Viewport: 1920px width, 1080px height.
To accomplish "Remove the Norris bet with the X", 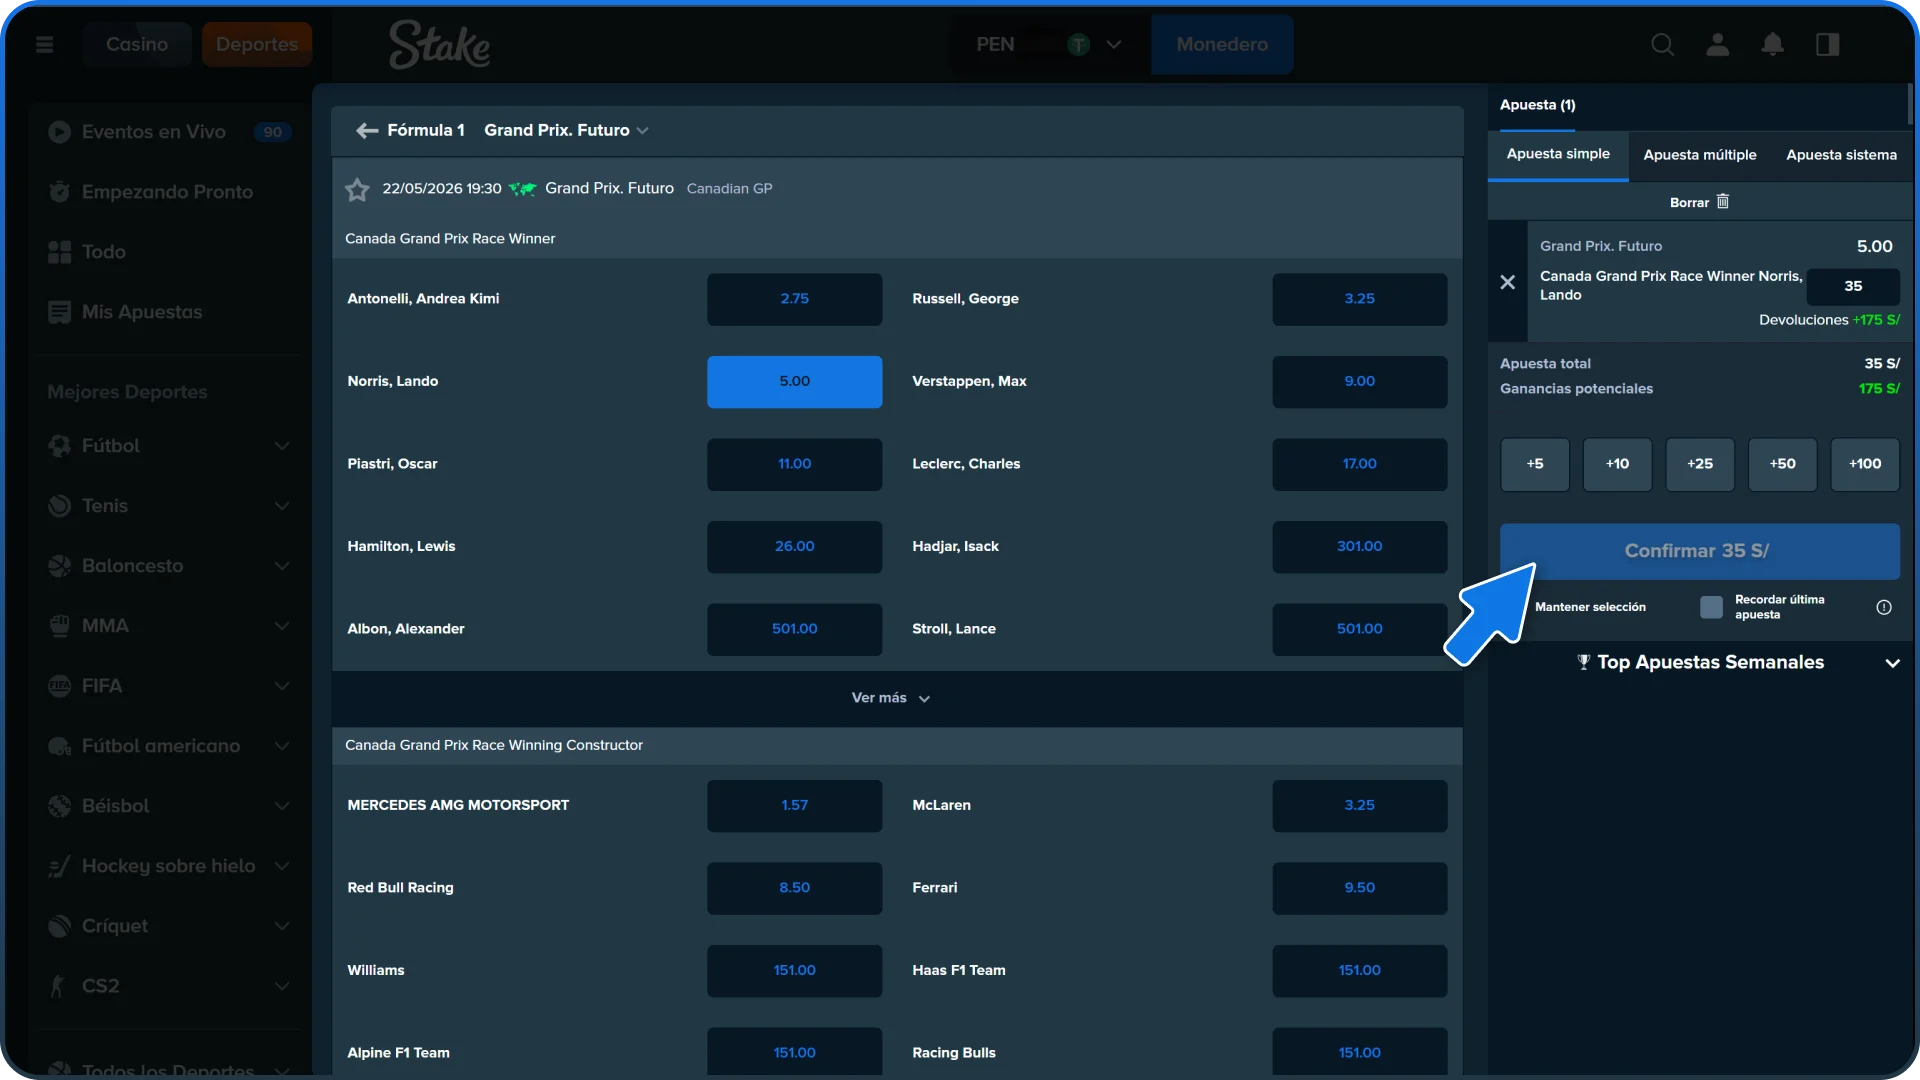I will [1508, 283].
